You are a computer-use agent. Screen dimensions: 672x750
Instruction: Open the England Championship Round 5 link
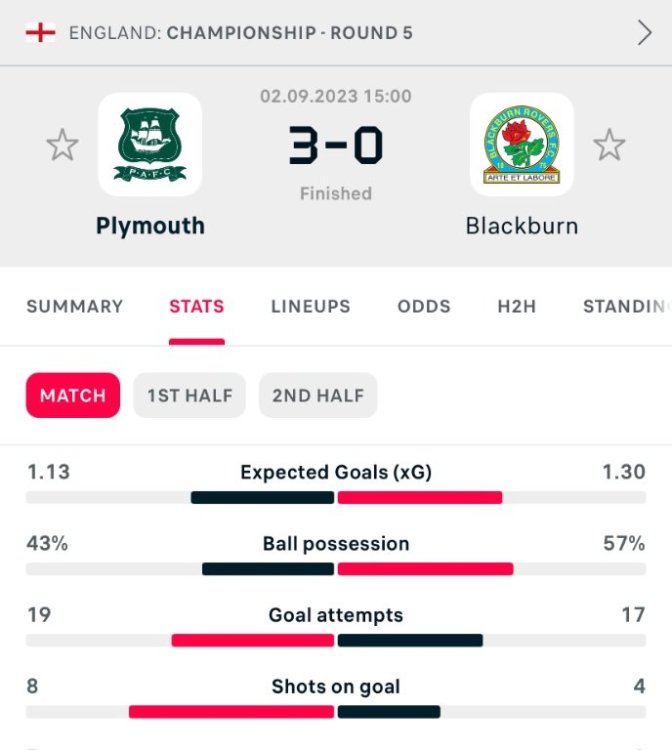[240, 33]
